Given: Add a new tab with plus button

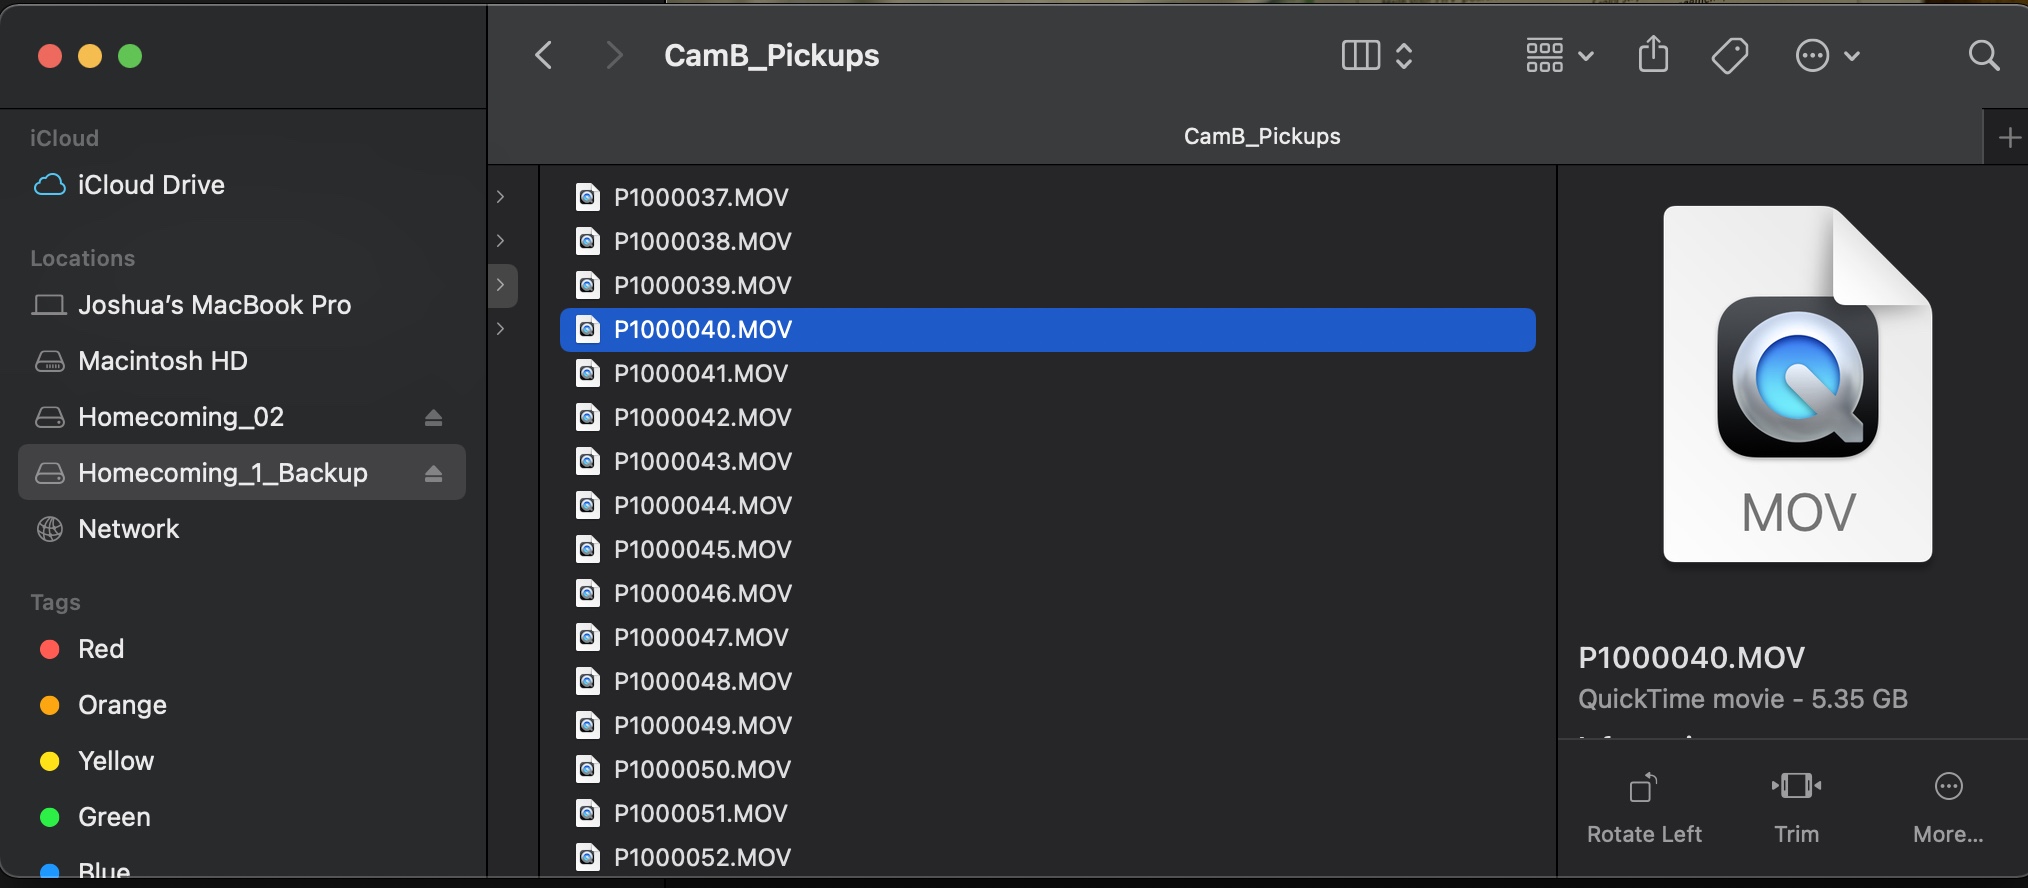Looking at the screenshot, I should [2008, 137].
